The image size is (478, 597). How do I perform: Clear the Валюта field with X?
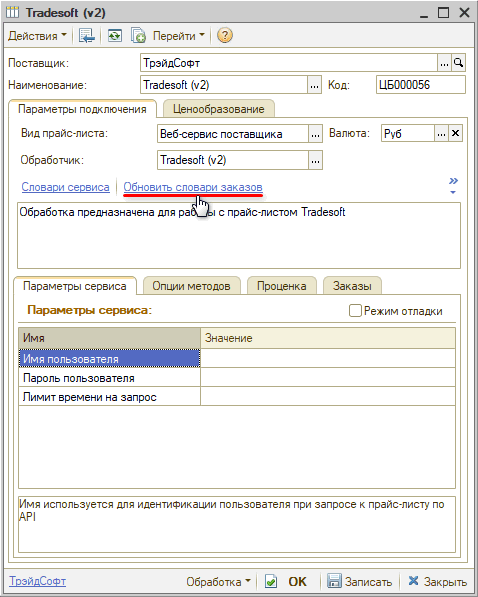[456, 134]
